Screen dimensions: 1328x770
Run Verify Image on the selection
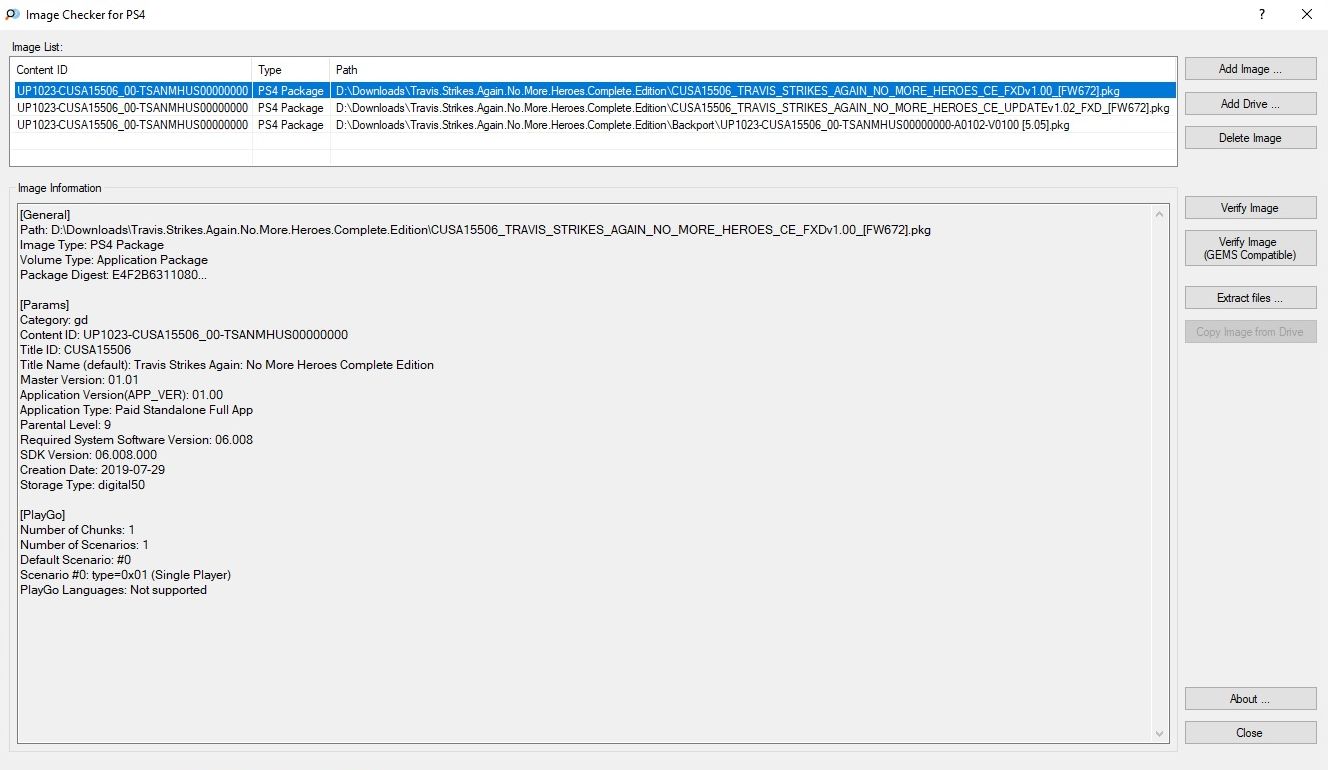pos(1250,207)
